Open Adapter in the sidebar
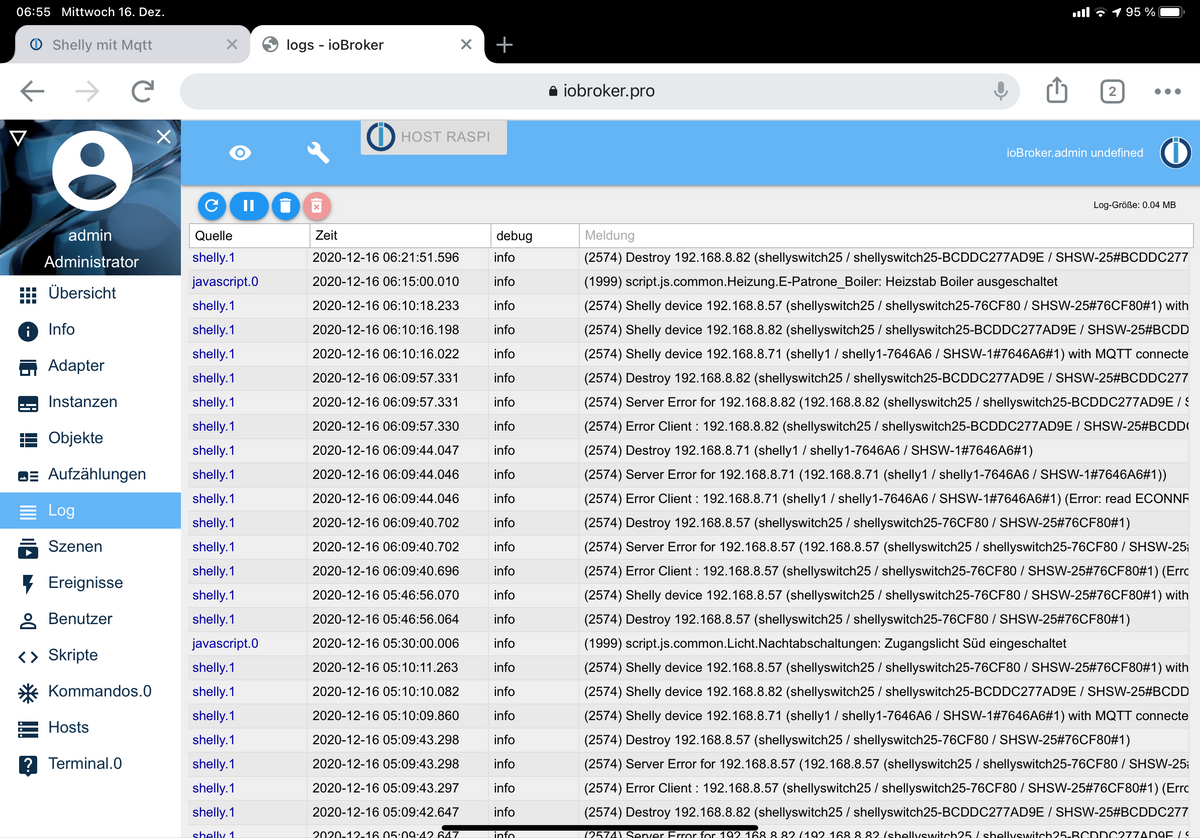The width and height of the screenshot is (1200, 838). click(90, 365)
